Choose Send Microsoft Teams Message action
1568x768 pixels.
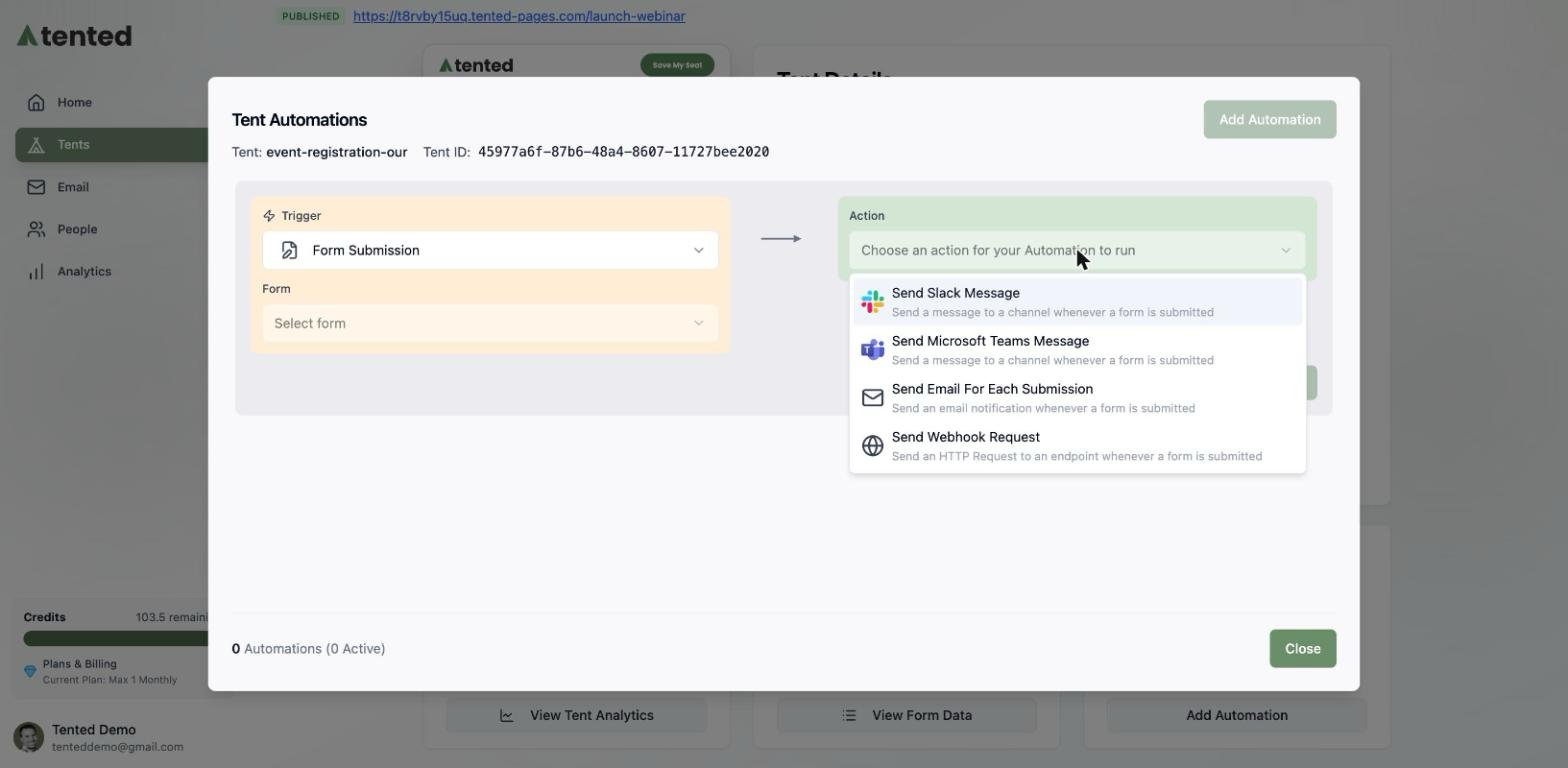[1077, 349]
